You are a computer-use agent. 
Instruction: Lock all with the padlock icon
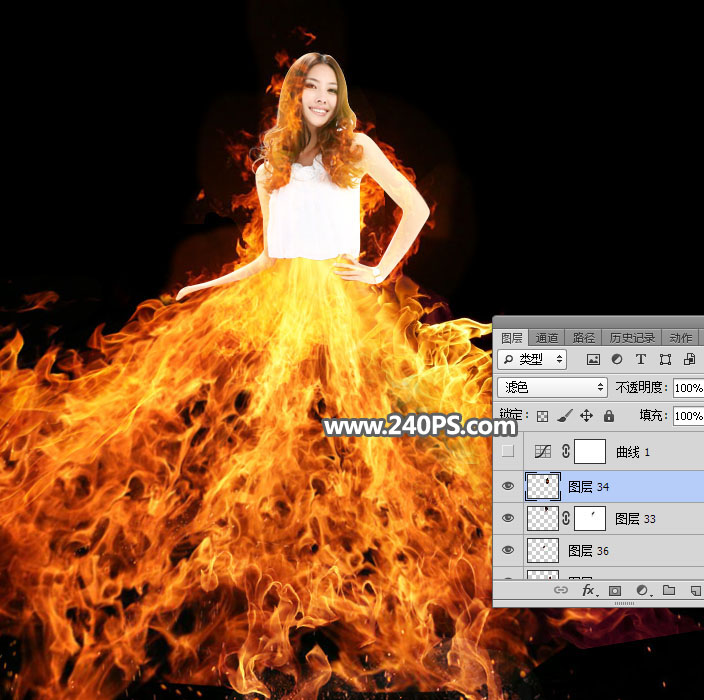tap(608, 416)
